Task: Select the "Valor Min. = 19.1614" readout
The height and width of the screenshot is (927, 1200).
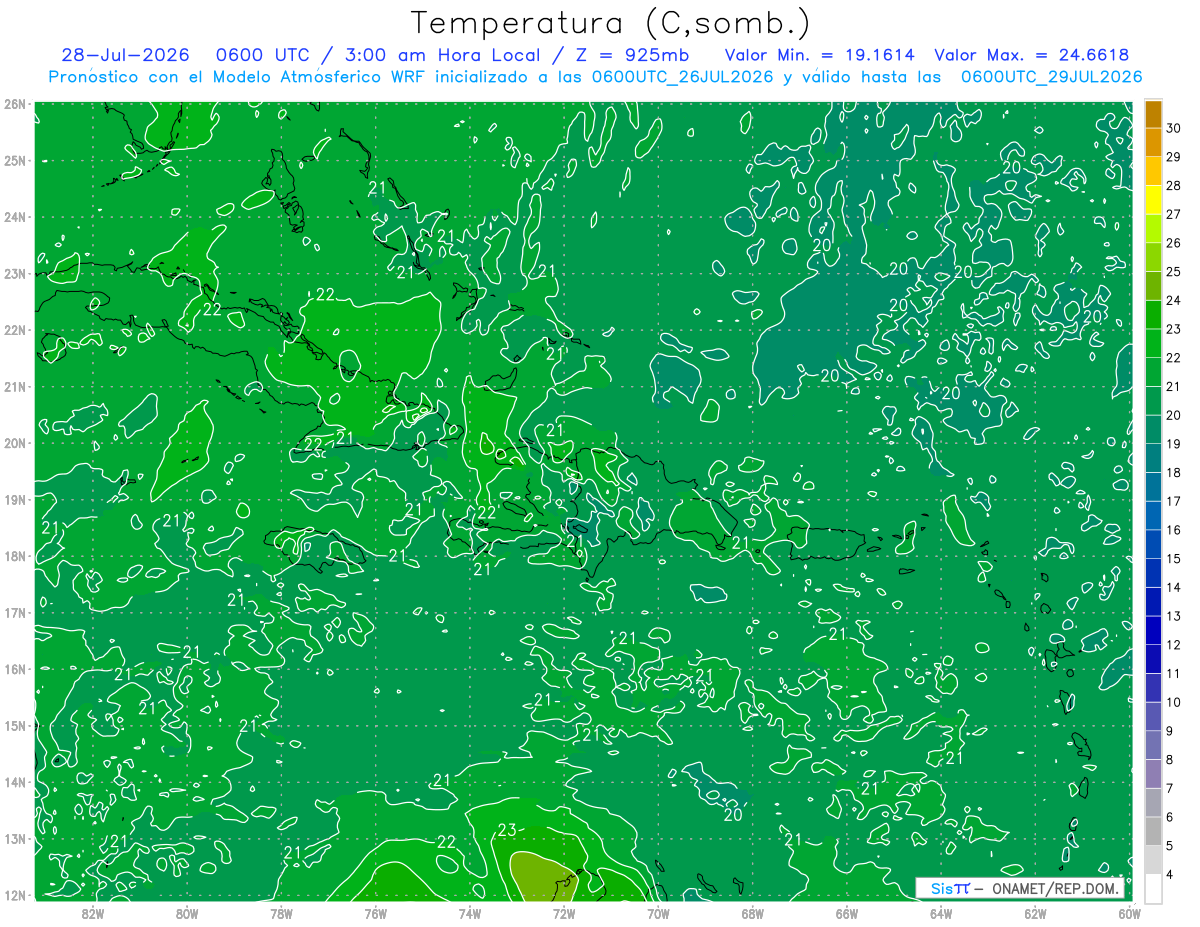Action: (x=819, y=55)
